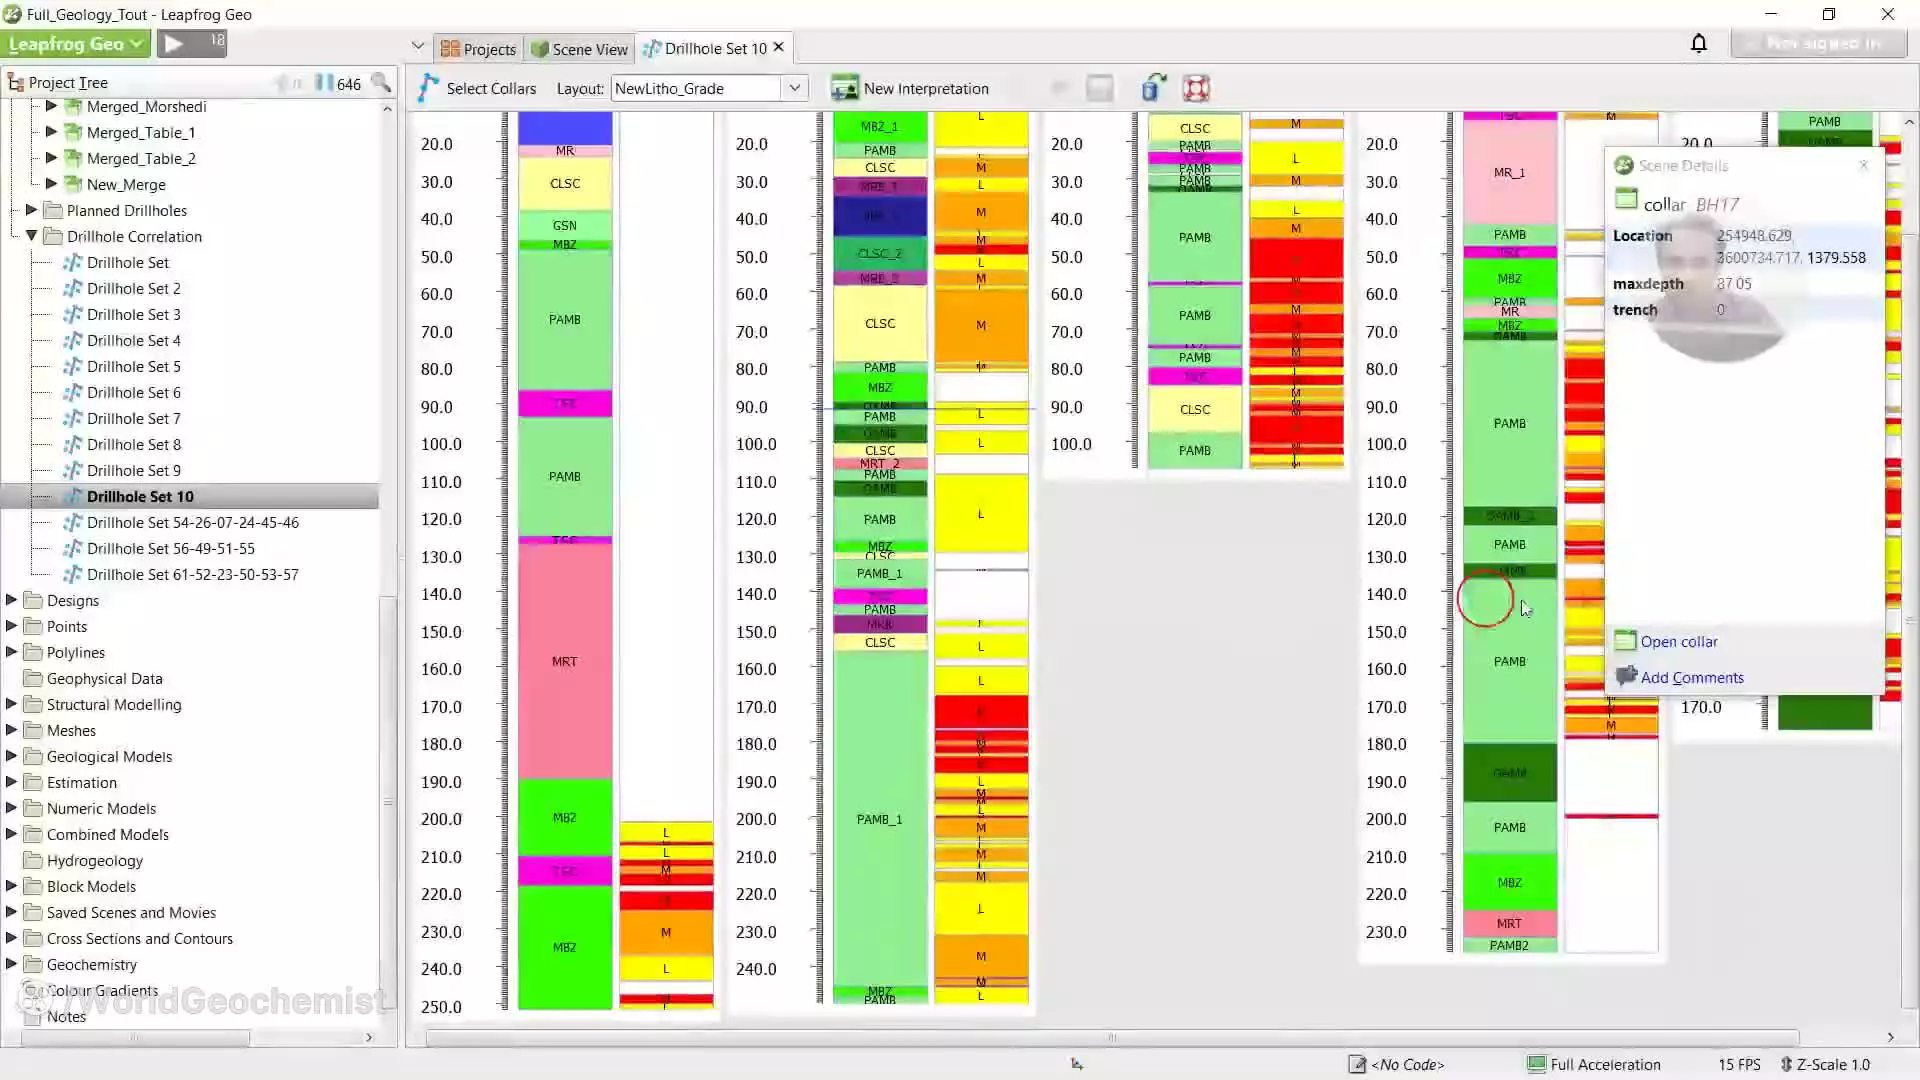The width and height of the screenshot is (1920, 1080).
Task: Expand the Geological Models folder
Action: click(11, 756)
